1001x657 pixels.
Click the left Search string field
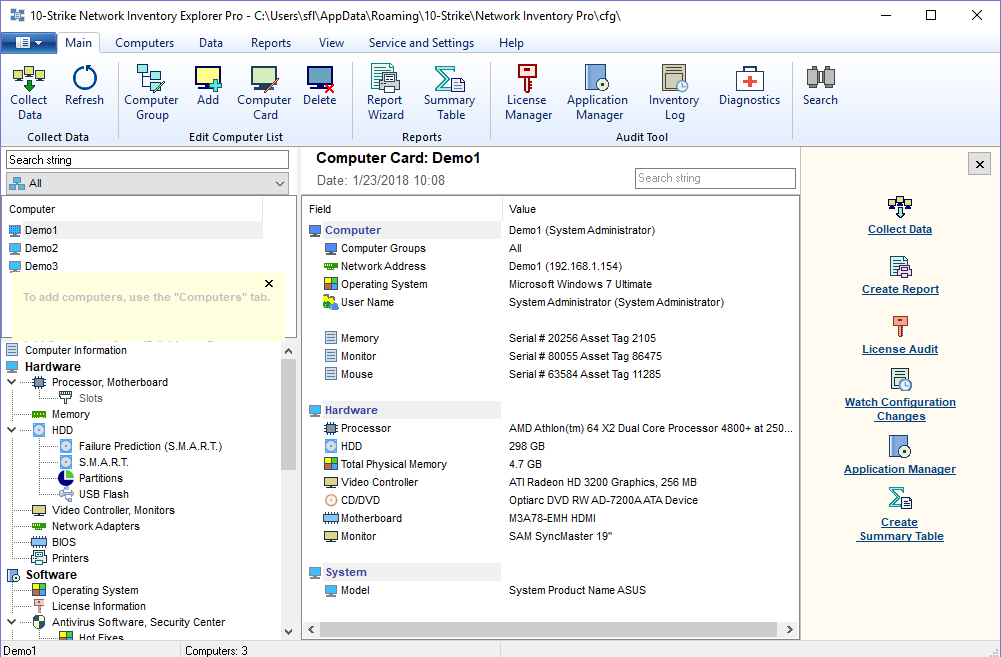[x=147, y=160]
